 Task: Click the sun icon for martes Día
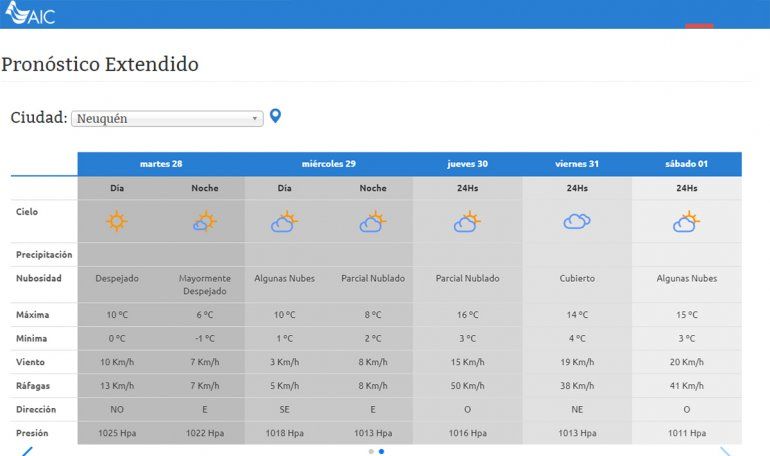117,222
